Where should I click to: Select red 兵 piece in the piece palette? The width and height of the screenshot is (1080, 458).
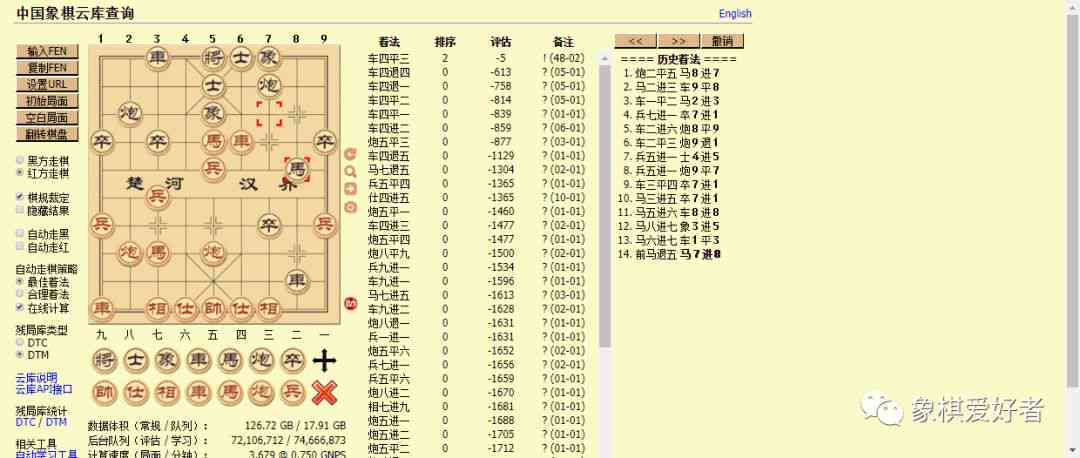pos(294,393)
